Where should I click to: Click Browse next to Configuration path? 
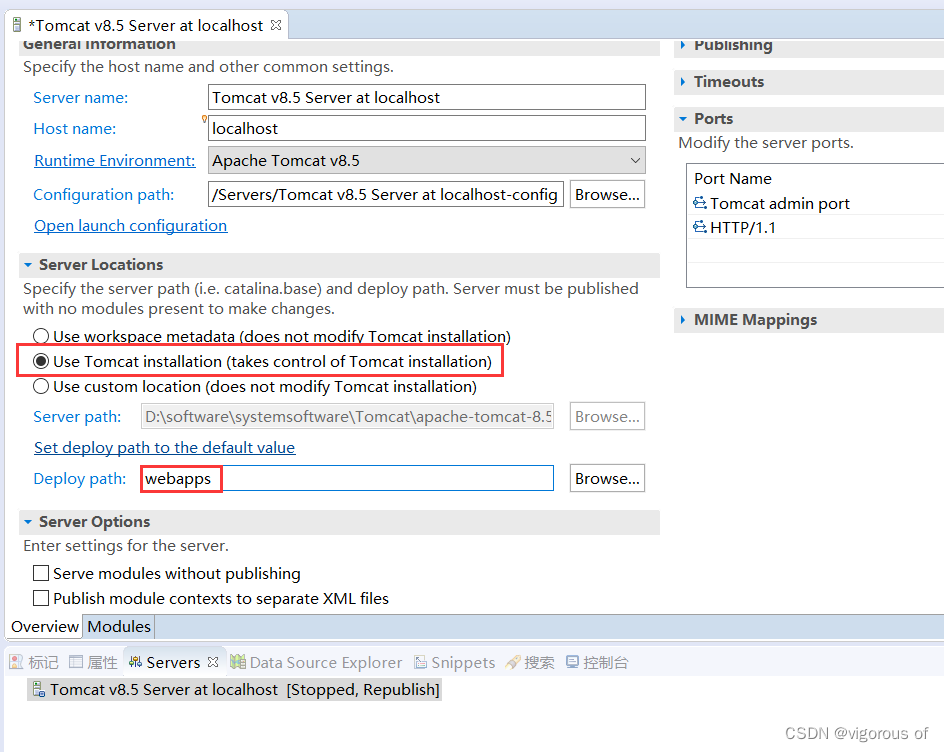[x=607, y=194]
